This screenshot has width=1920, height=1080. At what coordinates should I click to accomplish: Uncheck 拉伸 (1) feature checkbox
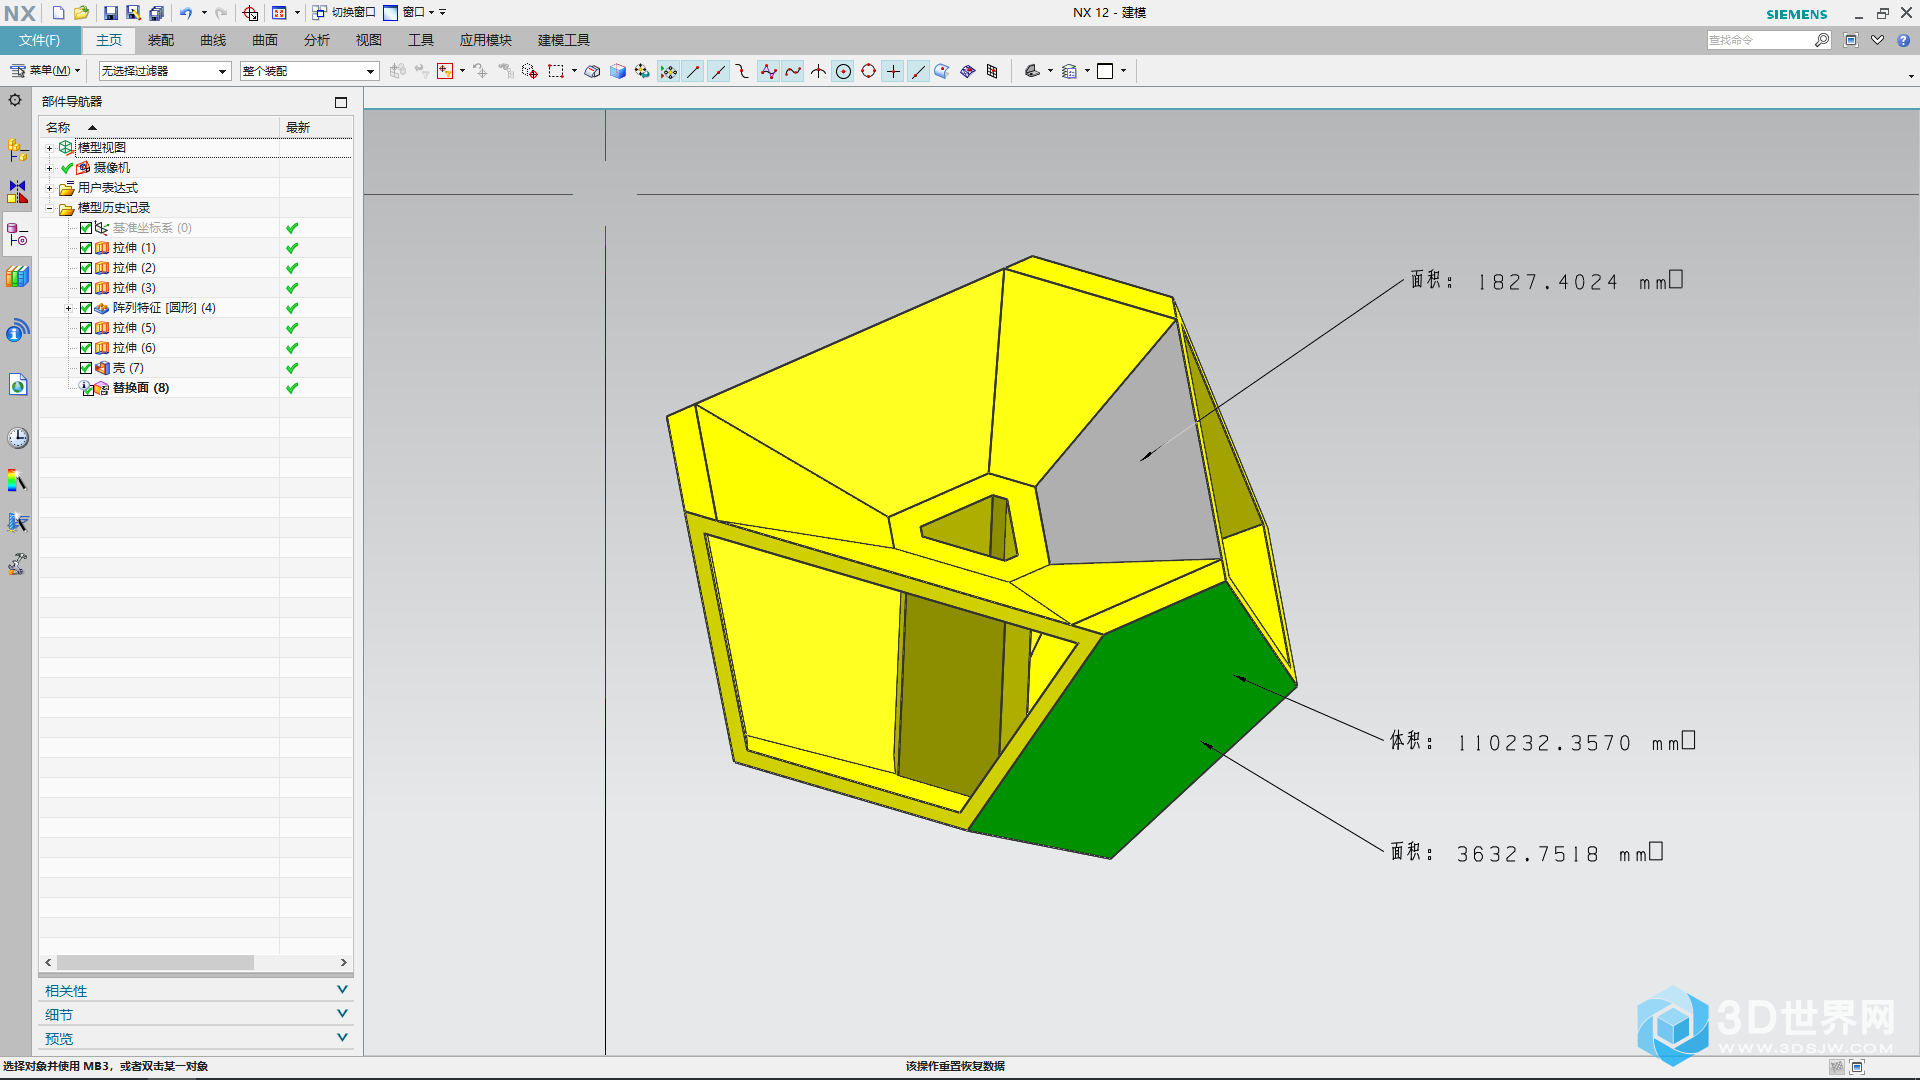(x=86, y=248)
